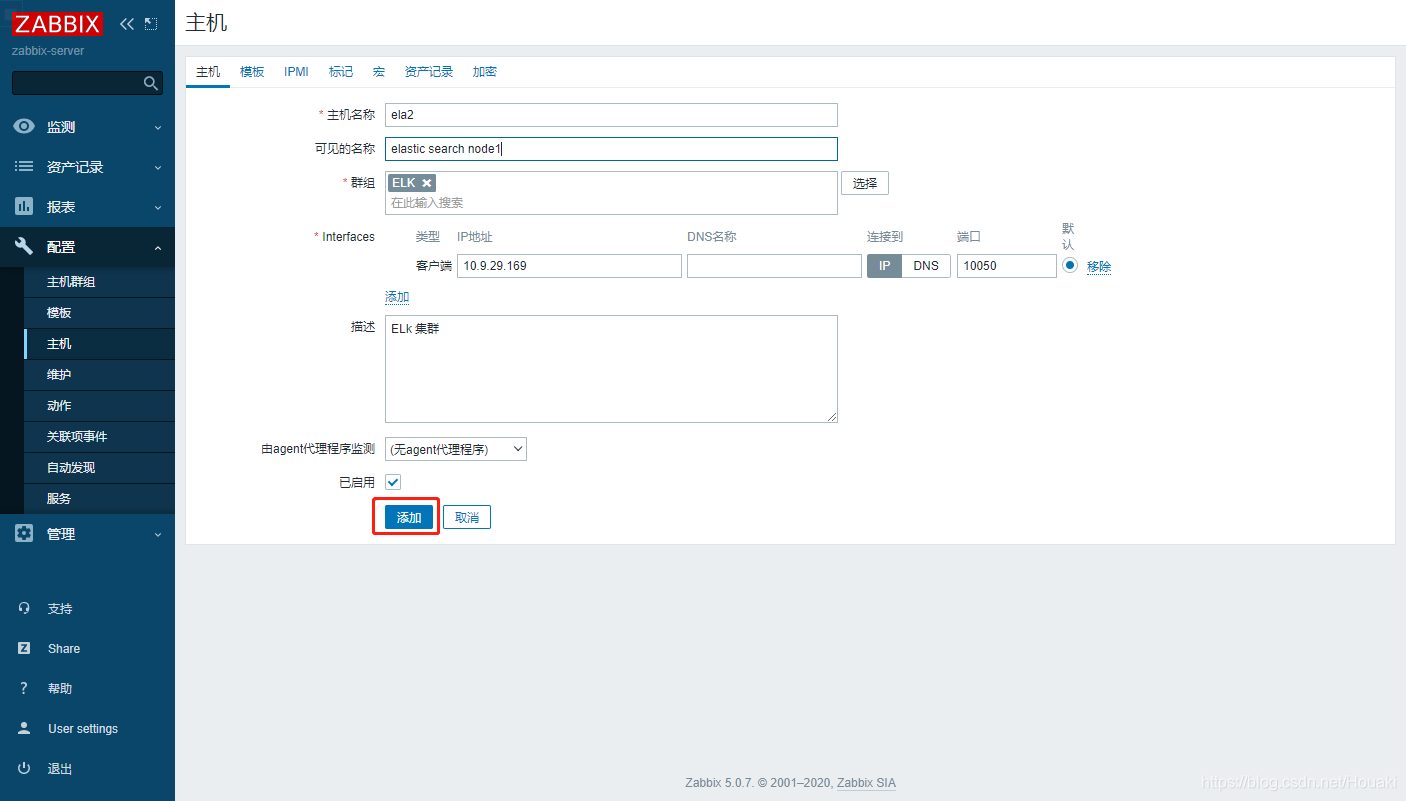The width and height of the screenshot is (1406, 801).
Task: Click the ZABBIX logo
Action: pos(57,23)
